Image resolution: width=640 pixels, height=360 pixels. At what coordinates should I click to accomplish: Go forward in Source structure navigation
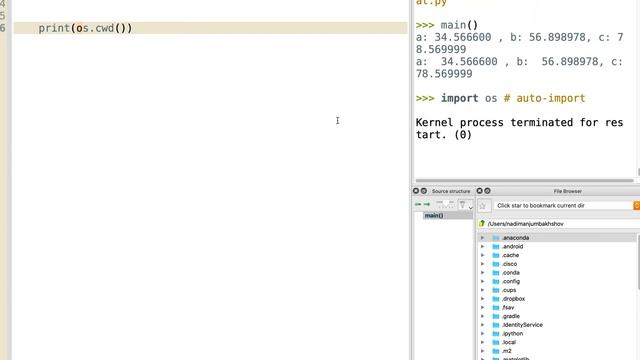pyautogui.click(x=427, y=204)
